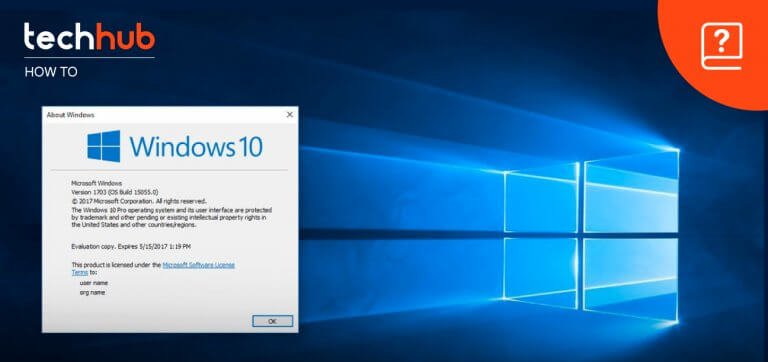Click the "HOW TO" label under techhub
This screenshot has width=768, height=362.
click(51, 72)
